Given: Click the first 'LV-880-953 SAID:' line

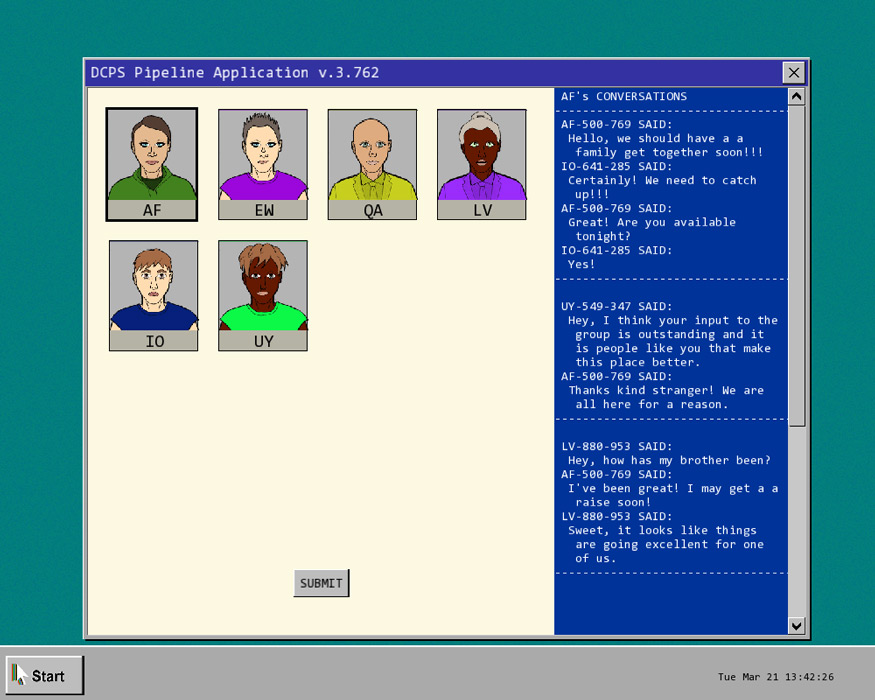Looking at the screenshot, I should coord(617,447).
